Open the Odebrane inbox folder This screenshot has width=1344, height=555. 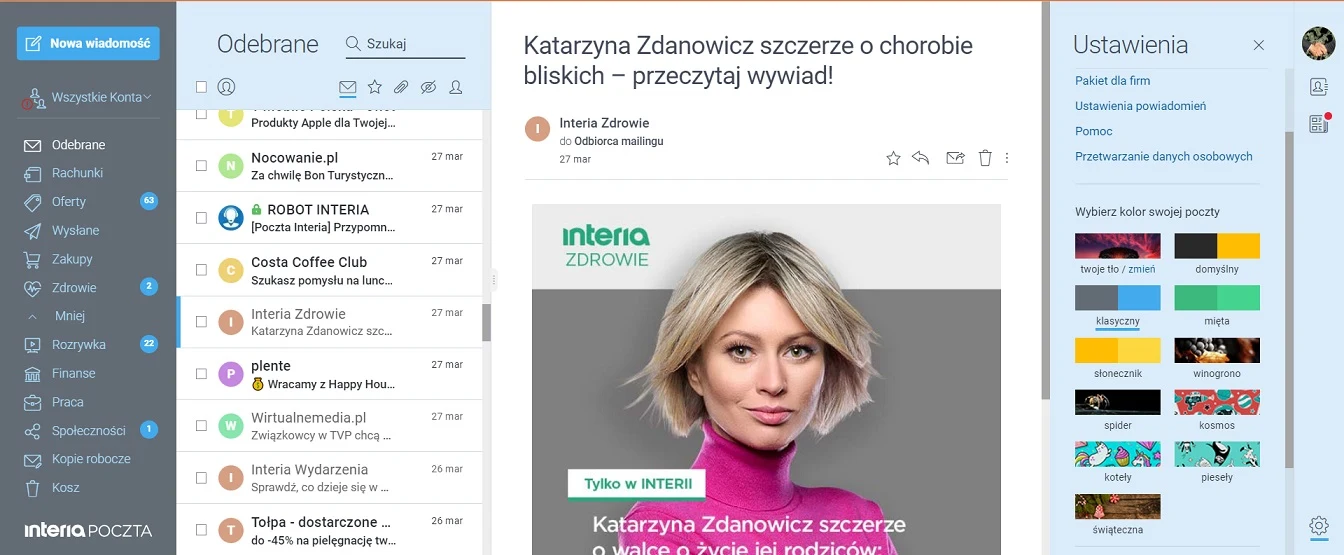pos(78,145)
